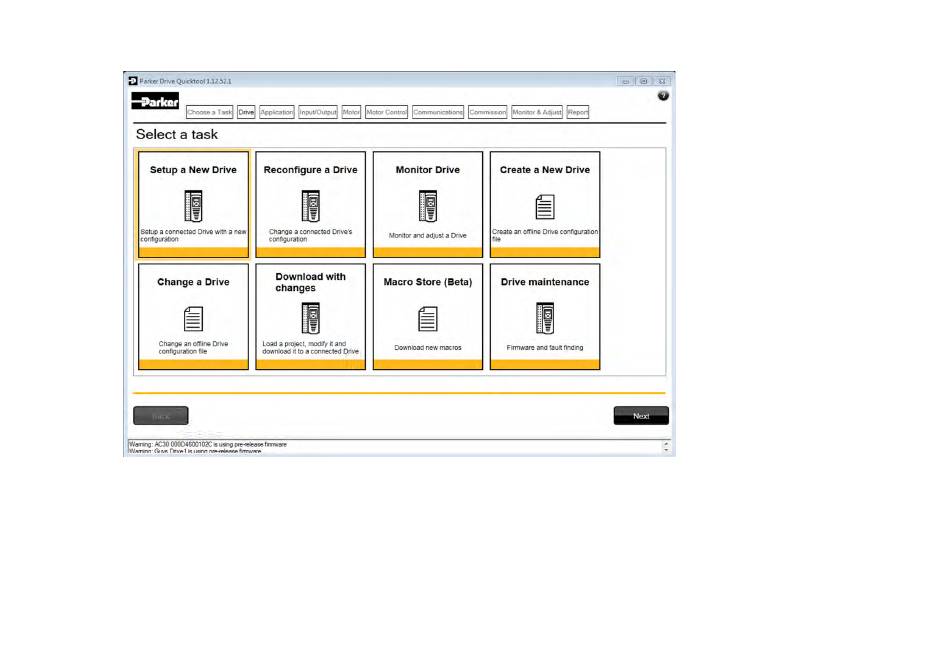Click the document icon in Create a New Drive

545,207
